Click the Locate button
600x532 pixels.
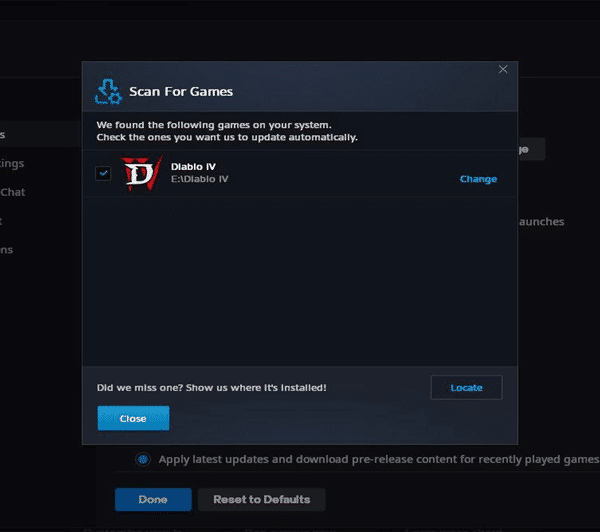[466, 388]
